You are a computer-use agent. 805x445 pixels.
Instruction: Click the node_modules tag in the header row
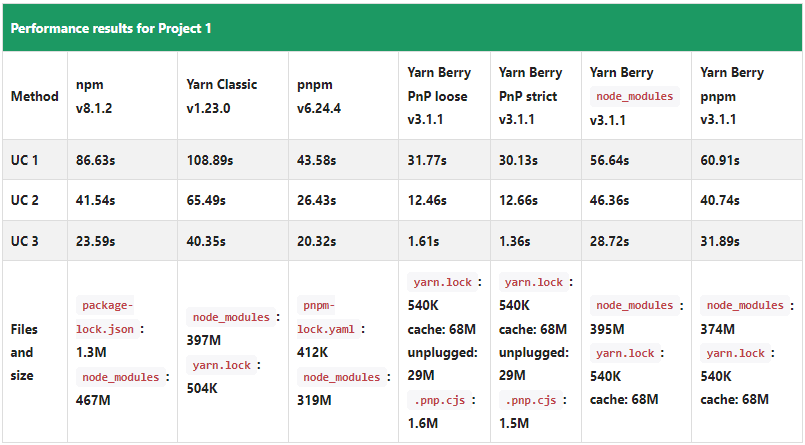(x=635, y=97)
